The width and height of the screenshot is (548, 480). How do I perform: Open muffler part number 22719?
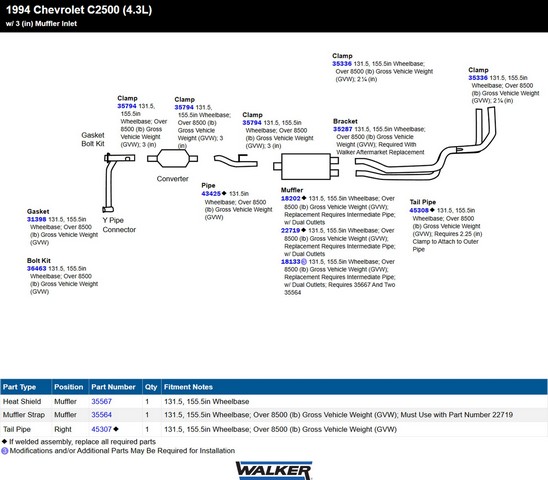[x=290, y=230]
